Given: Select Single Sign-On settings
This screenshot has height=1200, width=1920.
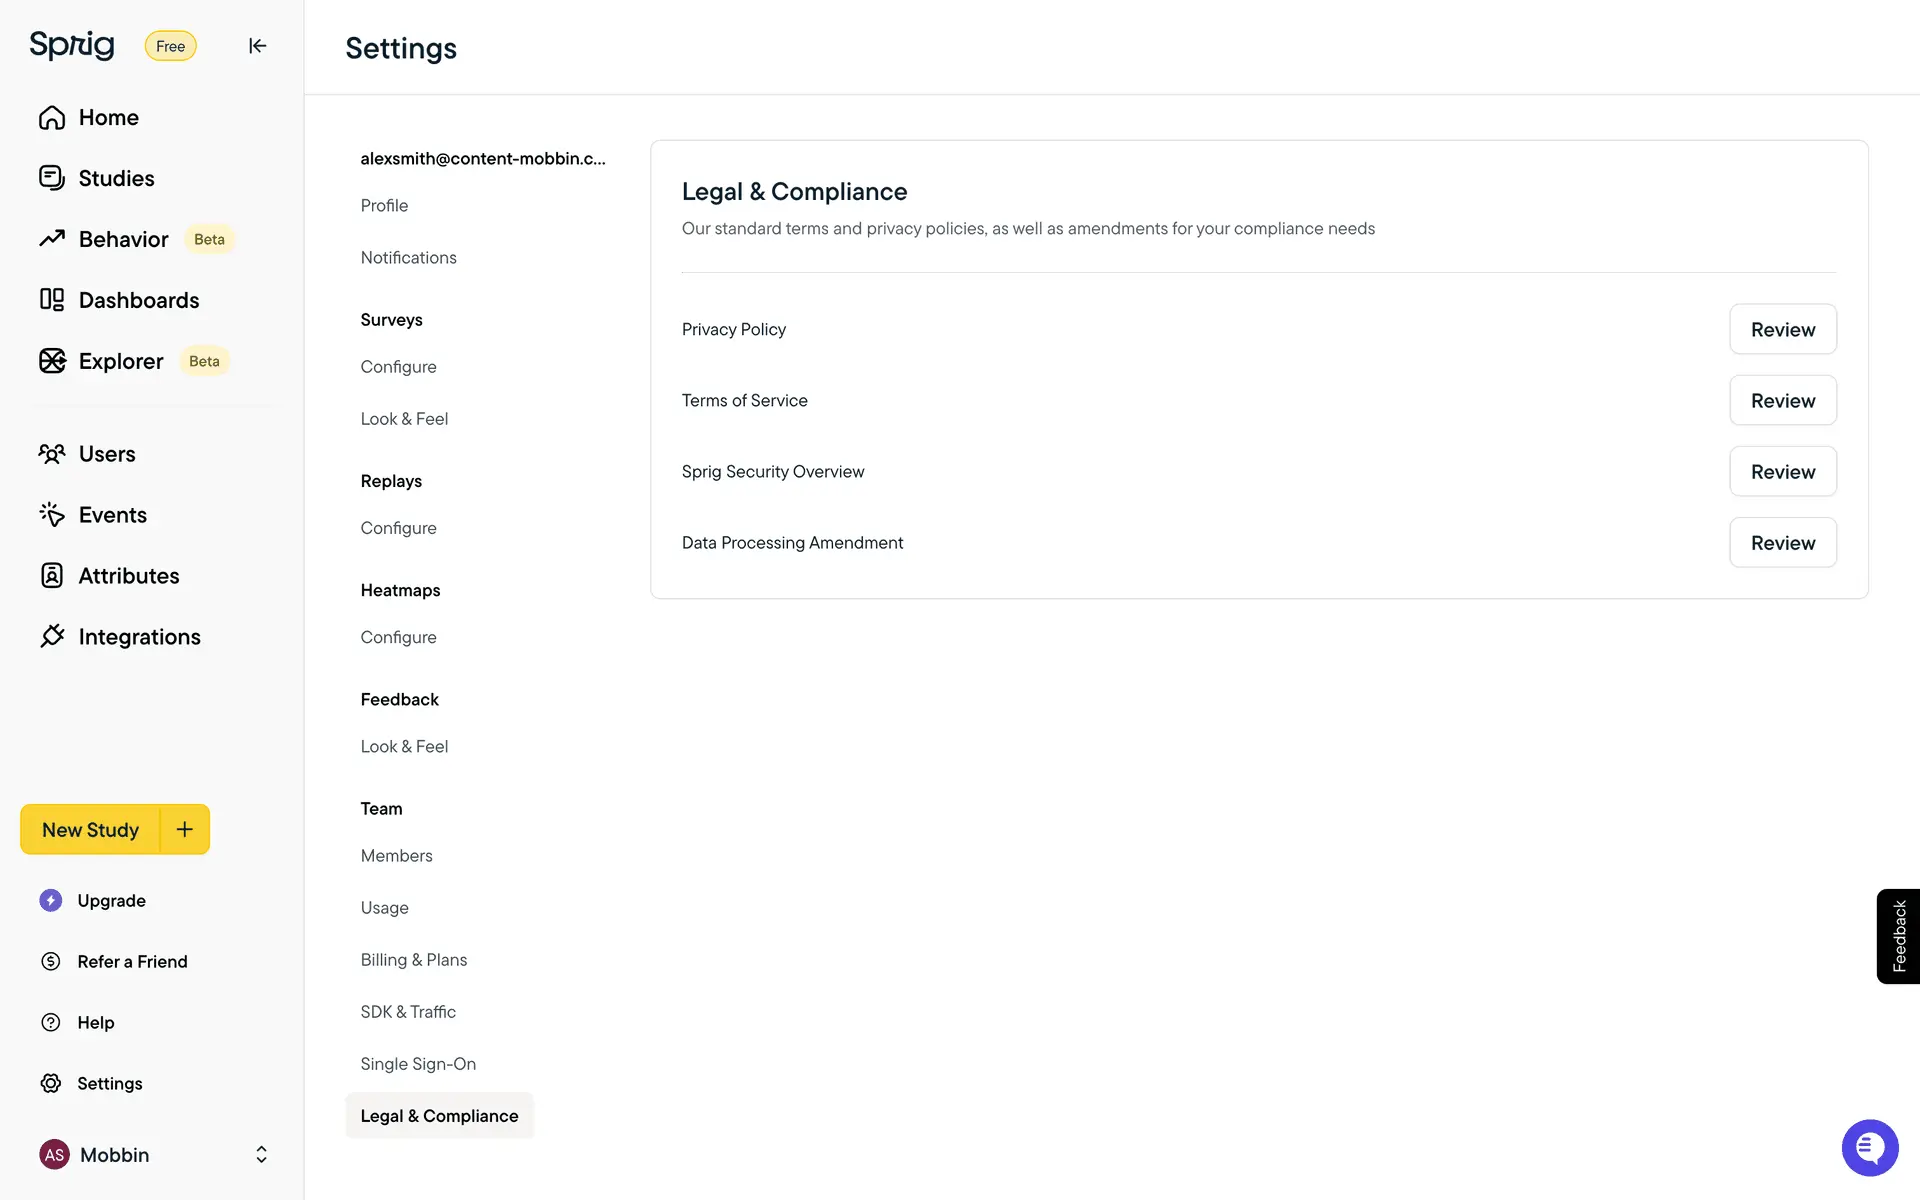Looking at the screenshot, I should [x=418, y=1064].
